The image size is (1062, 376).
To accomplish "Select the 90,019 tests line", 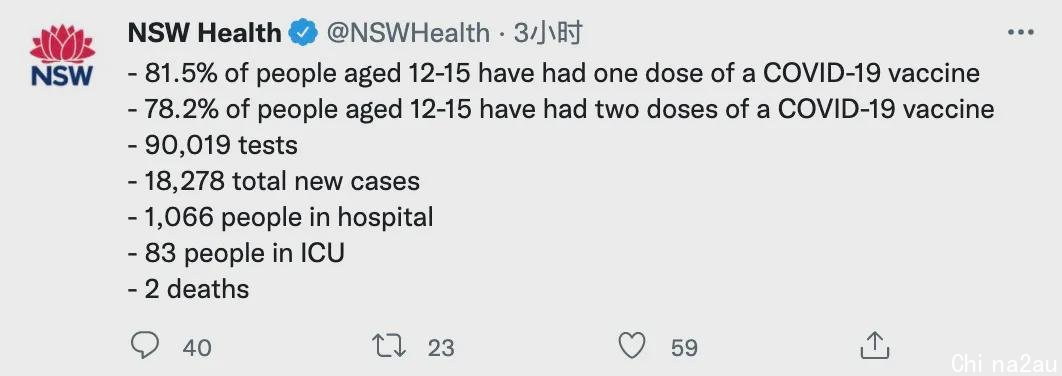I will pyautogui.click(x=213, y=145).
